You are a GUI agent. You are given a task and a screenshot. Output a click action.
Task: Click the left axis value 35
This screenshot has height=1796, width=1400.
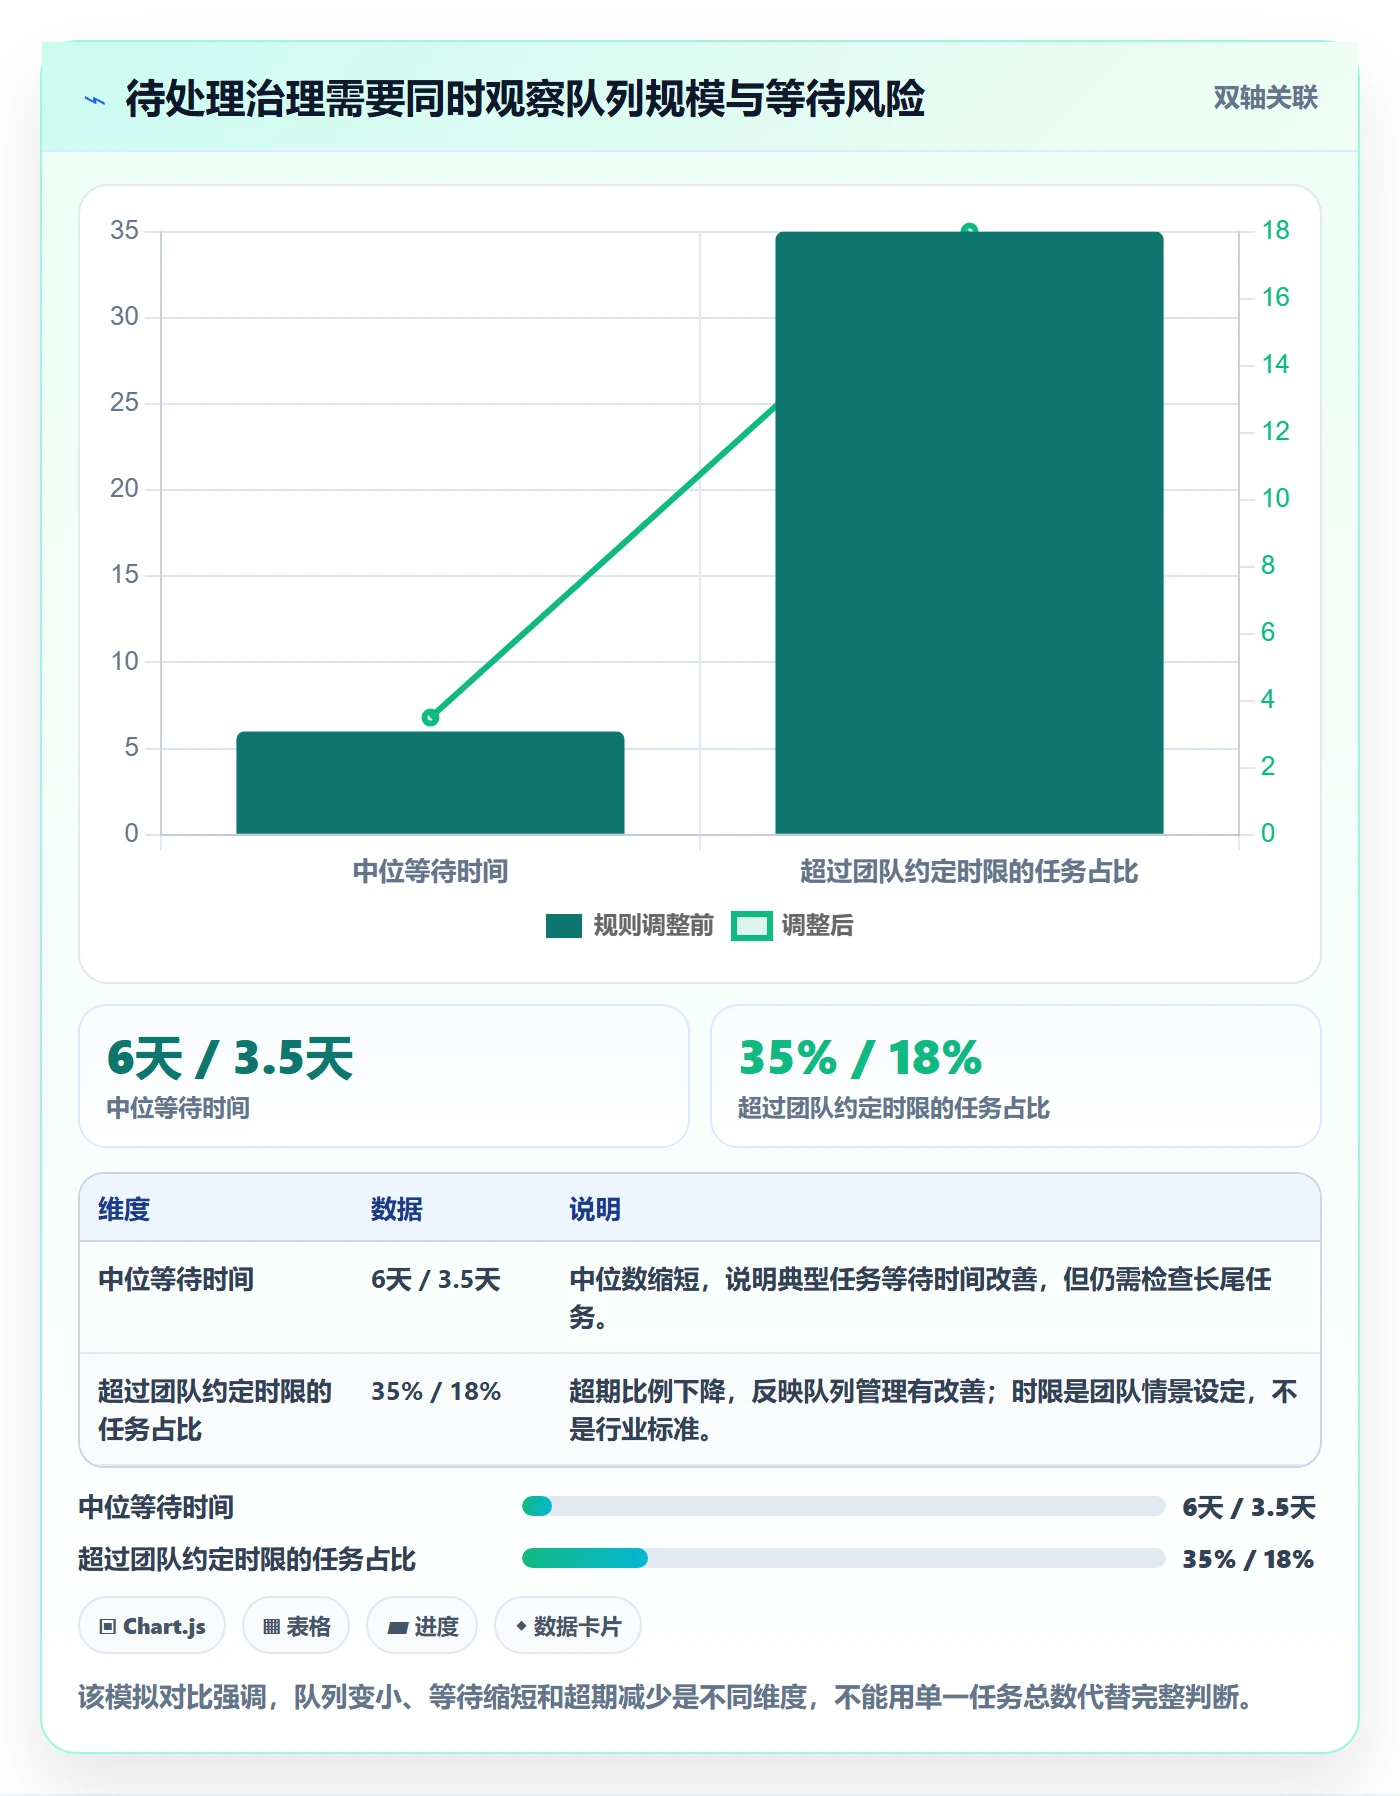click(x=124, y=230)
